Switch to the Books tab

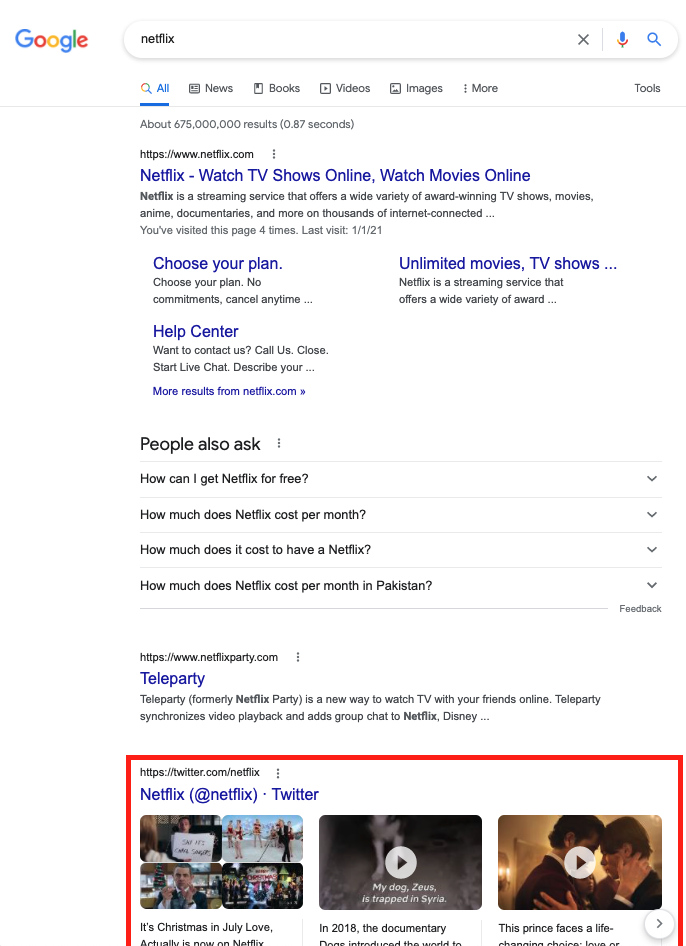(x=276, y=88)
